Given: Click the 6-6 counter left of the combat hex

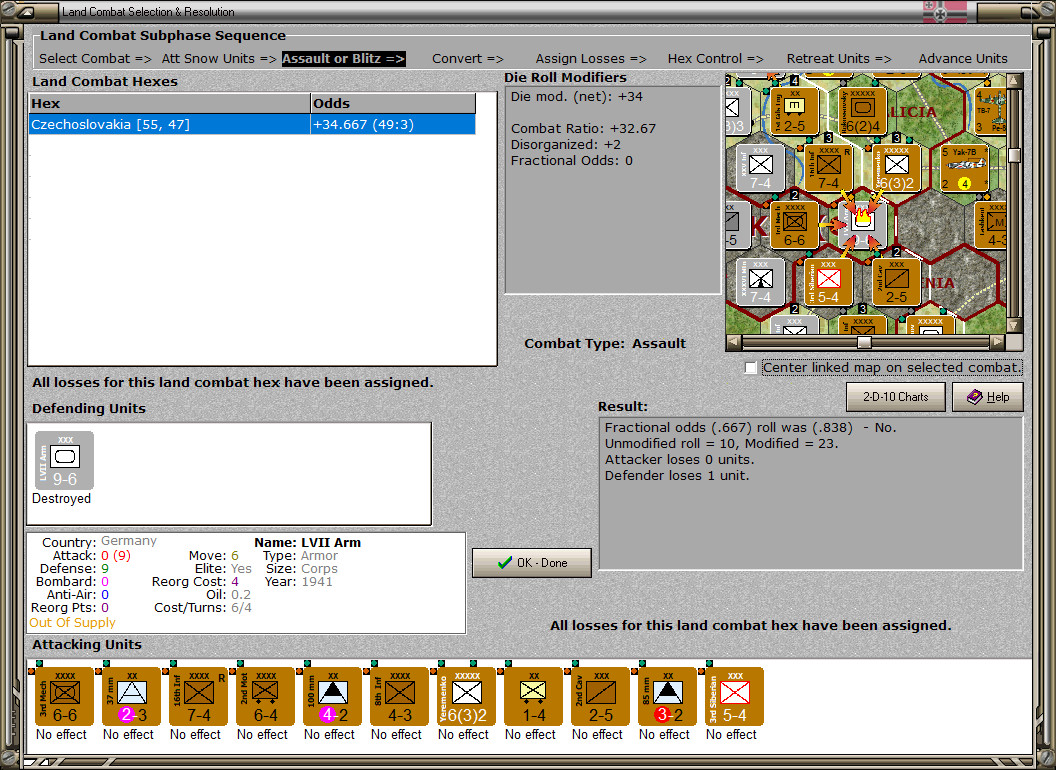Looking at the screenshot, I should [x=794, y=224].
